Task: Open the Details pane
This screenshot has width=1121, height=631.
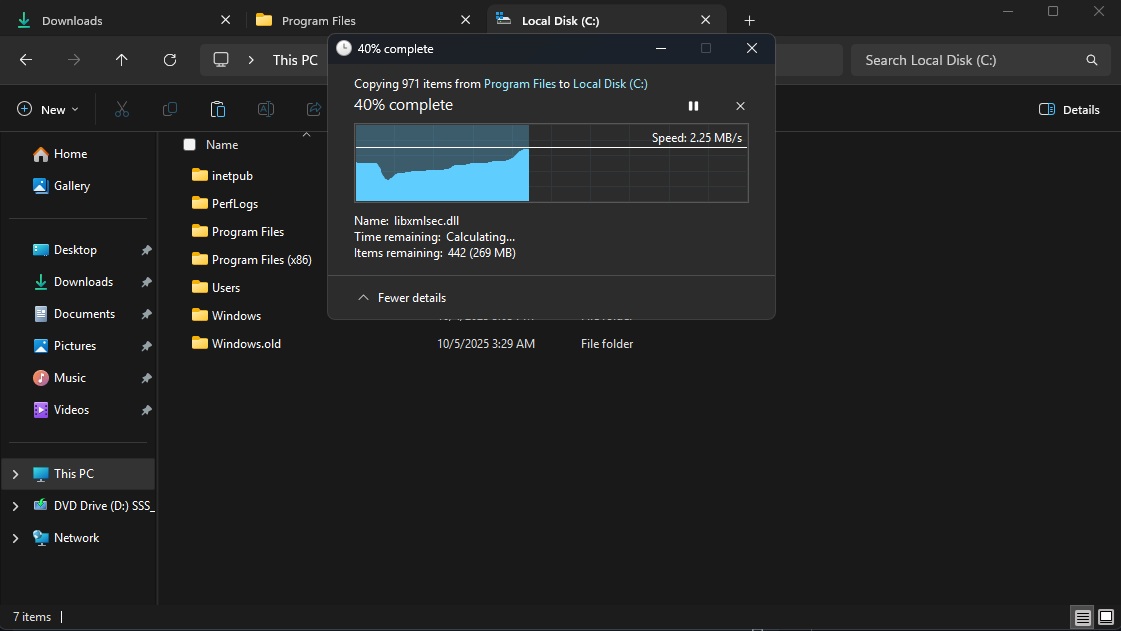Action: pos(1068,109)
